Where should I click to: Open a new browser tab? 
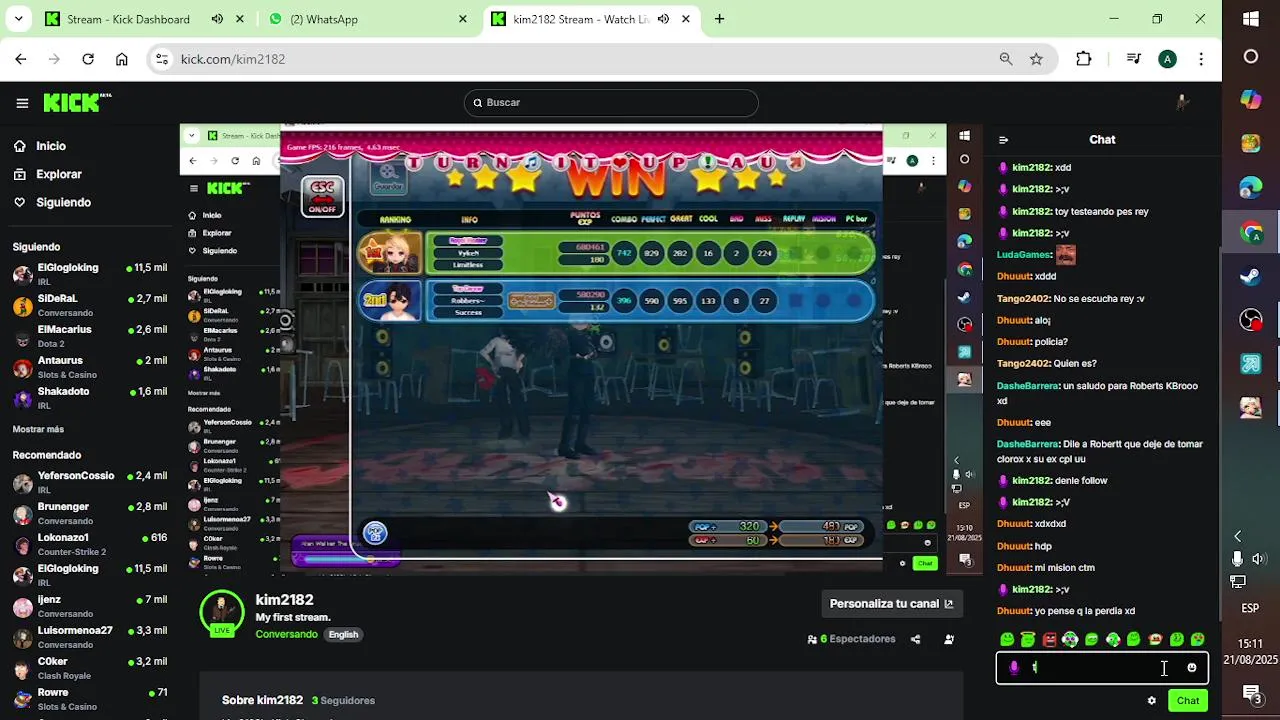(x=719, y=19)
